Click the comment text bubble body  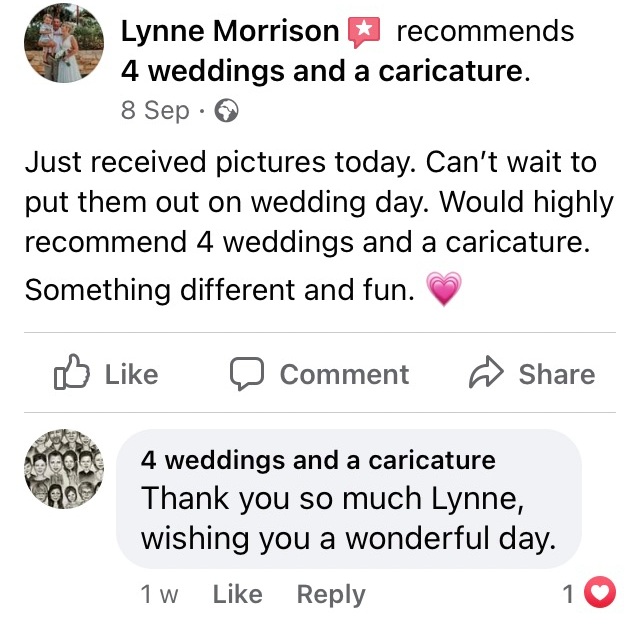coord(348,520)
